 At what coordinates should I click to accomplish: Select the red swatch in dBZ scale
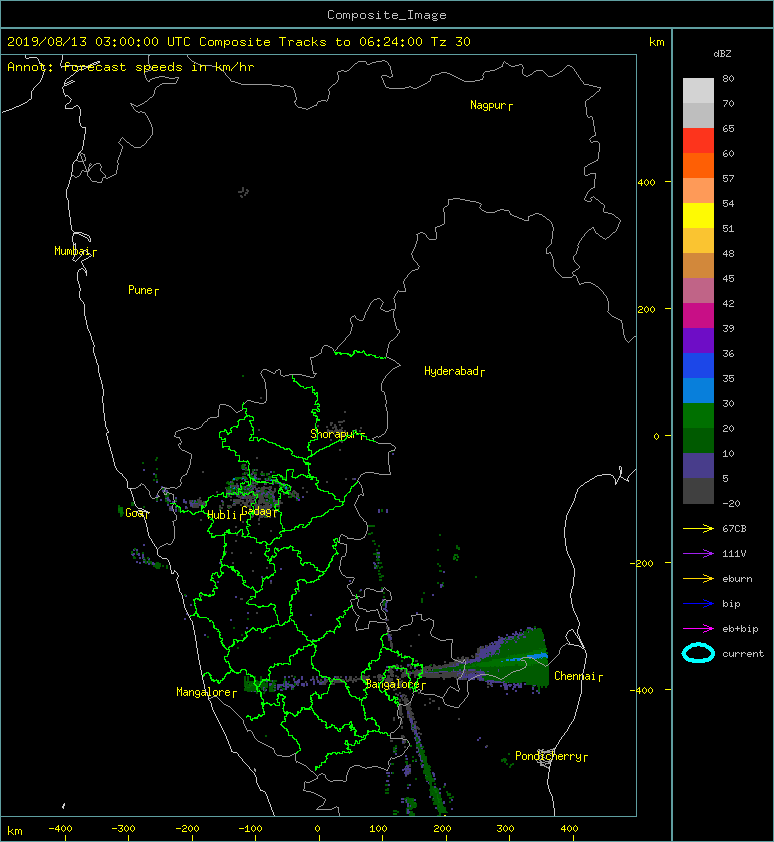point(698,140)
